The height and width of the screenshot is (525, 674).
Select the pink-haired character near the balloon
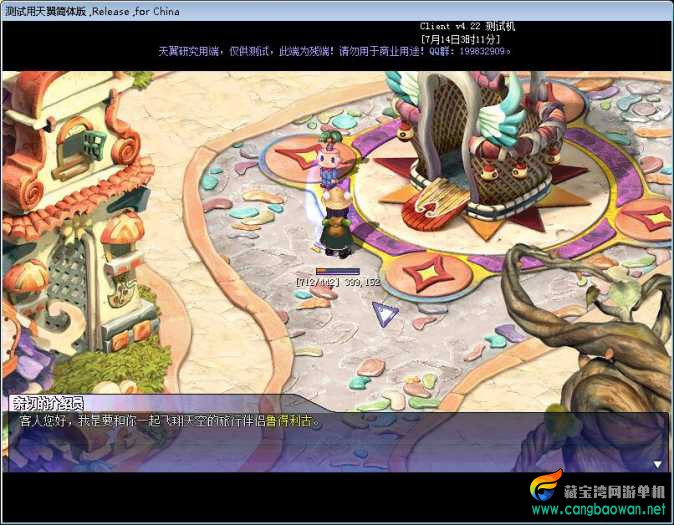click(331, 159)
